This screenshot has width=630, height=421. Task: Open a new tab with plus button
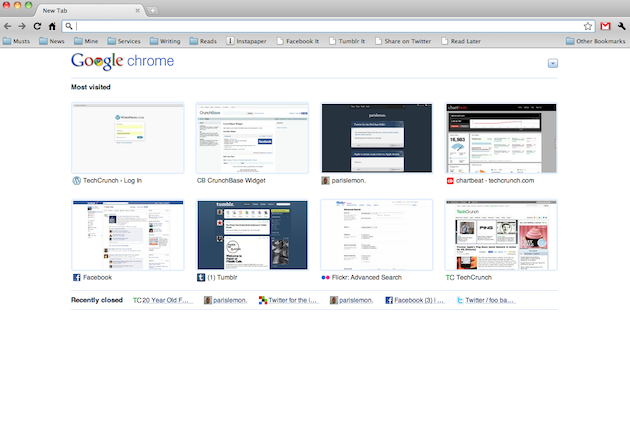point(153,11)
